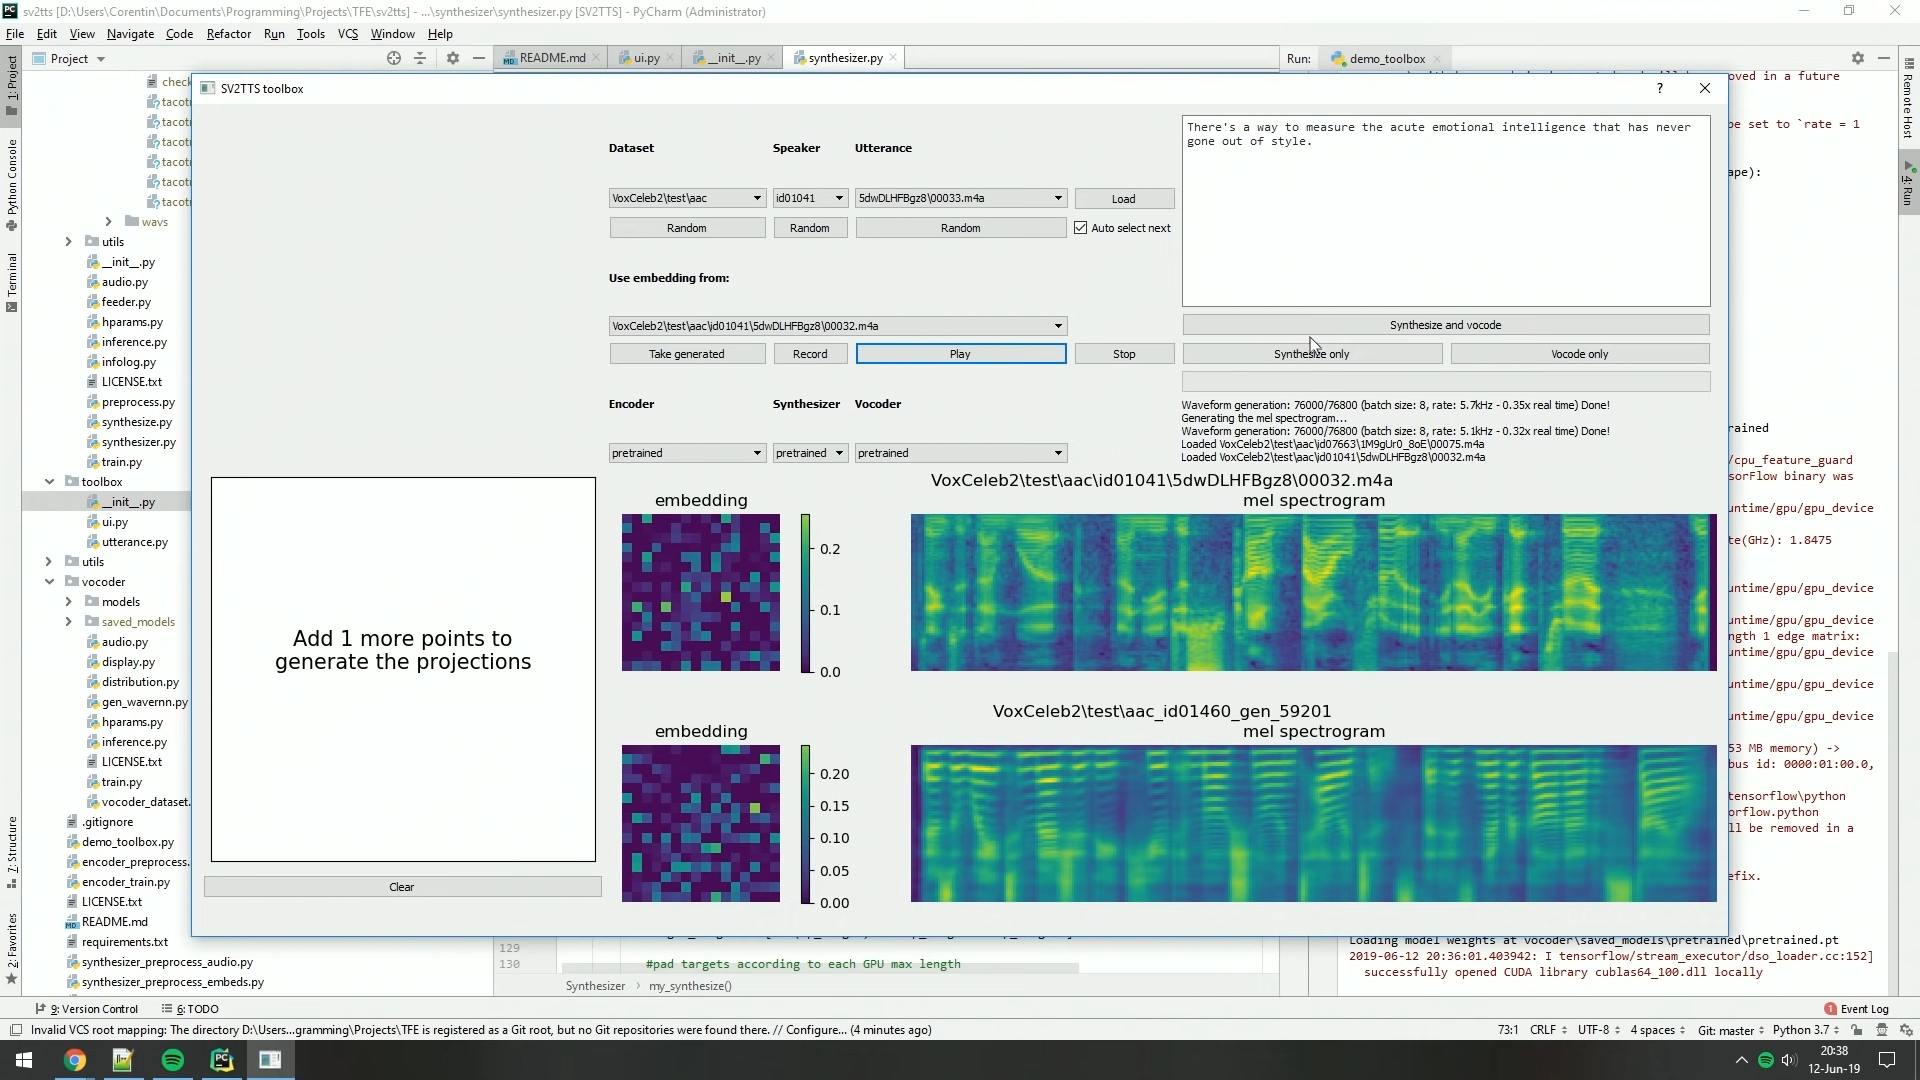The width and height of the screenshot is (1920, 1080).
Task: Click Random dataset selection button
Action: 687,227
